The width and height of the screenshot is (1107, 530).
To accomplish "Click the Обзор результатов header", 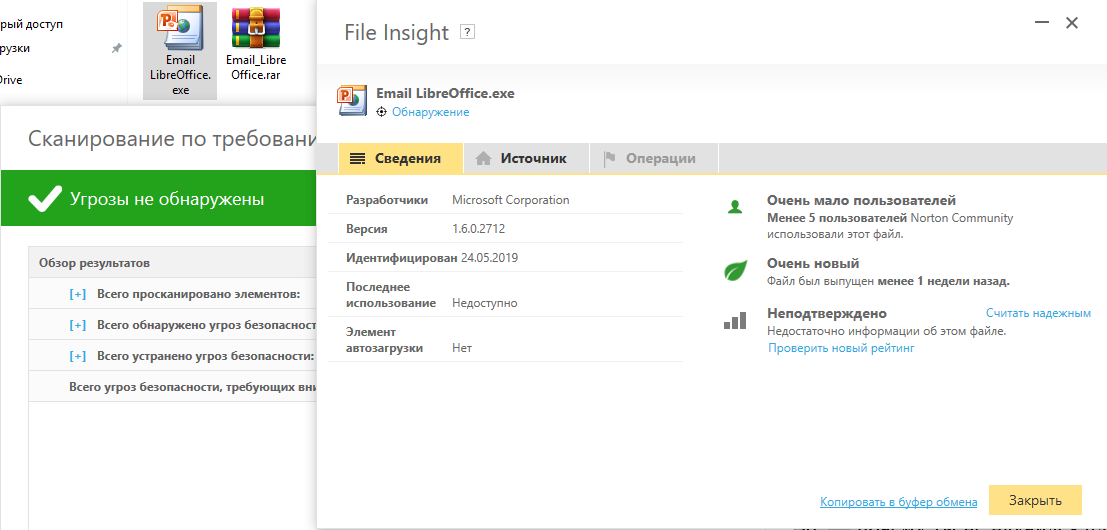I will click(x=95, y=263).
